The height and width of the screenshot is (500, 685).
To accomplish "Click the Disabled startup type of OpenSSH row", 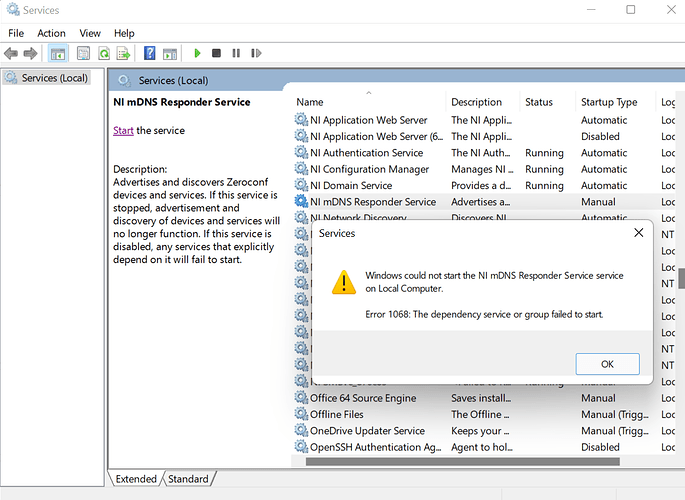I will pos(600,447).
